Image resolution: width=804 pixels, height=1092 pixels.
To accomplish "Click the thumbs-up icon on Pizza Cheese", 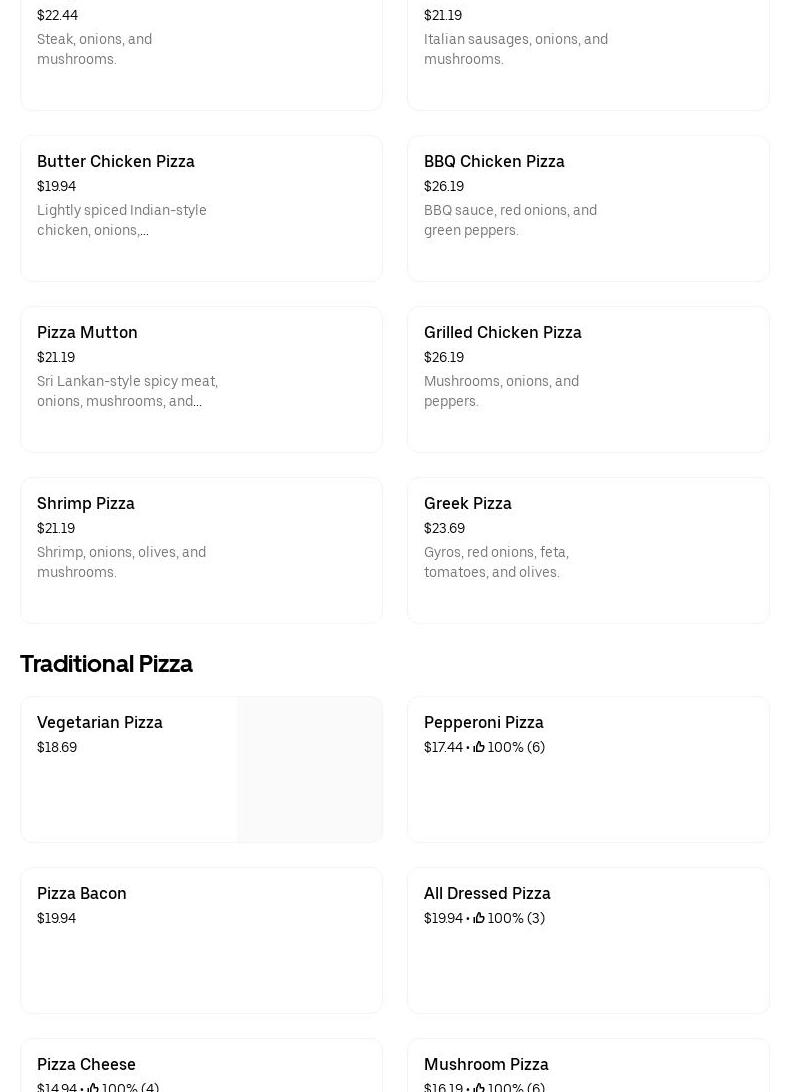I will (x=93, y=1087).
